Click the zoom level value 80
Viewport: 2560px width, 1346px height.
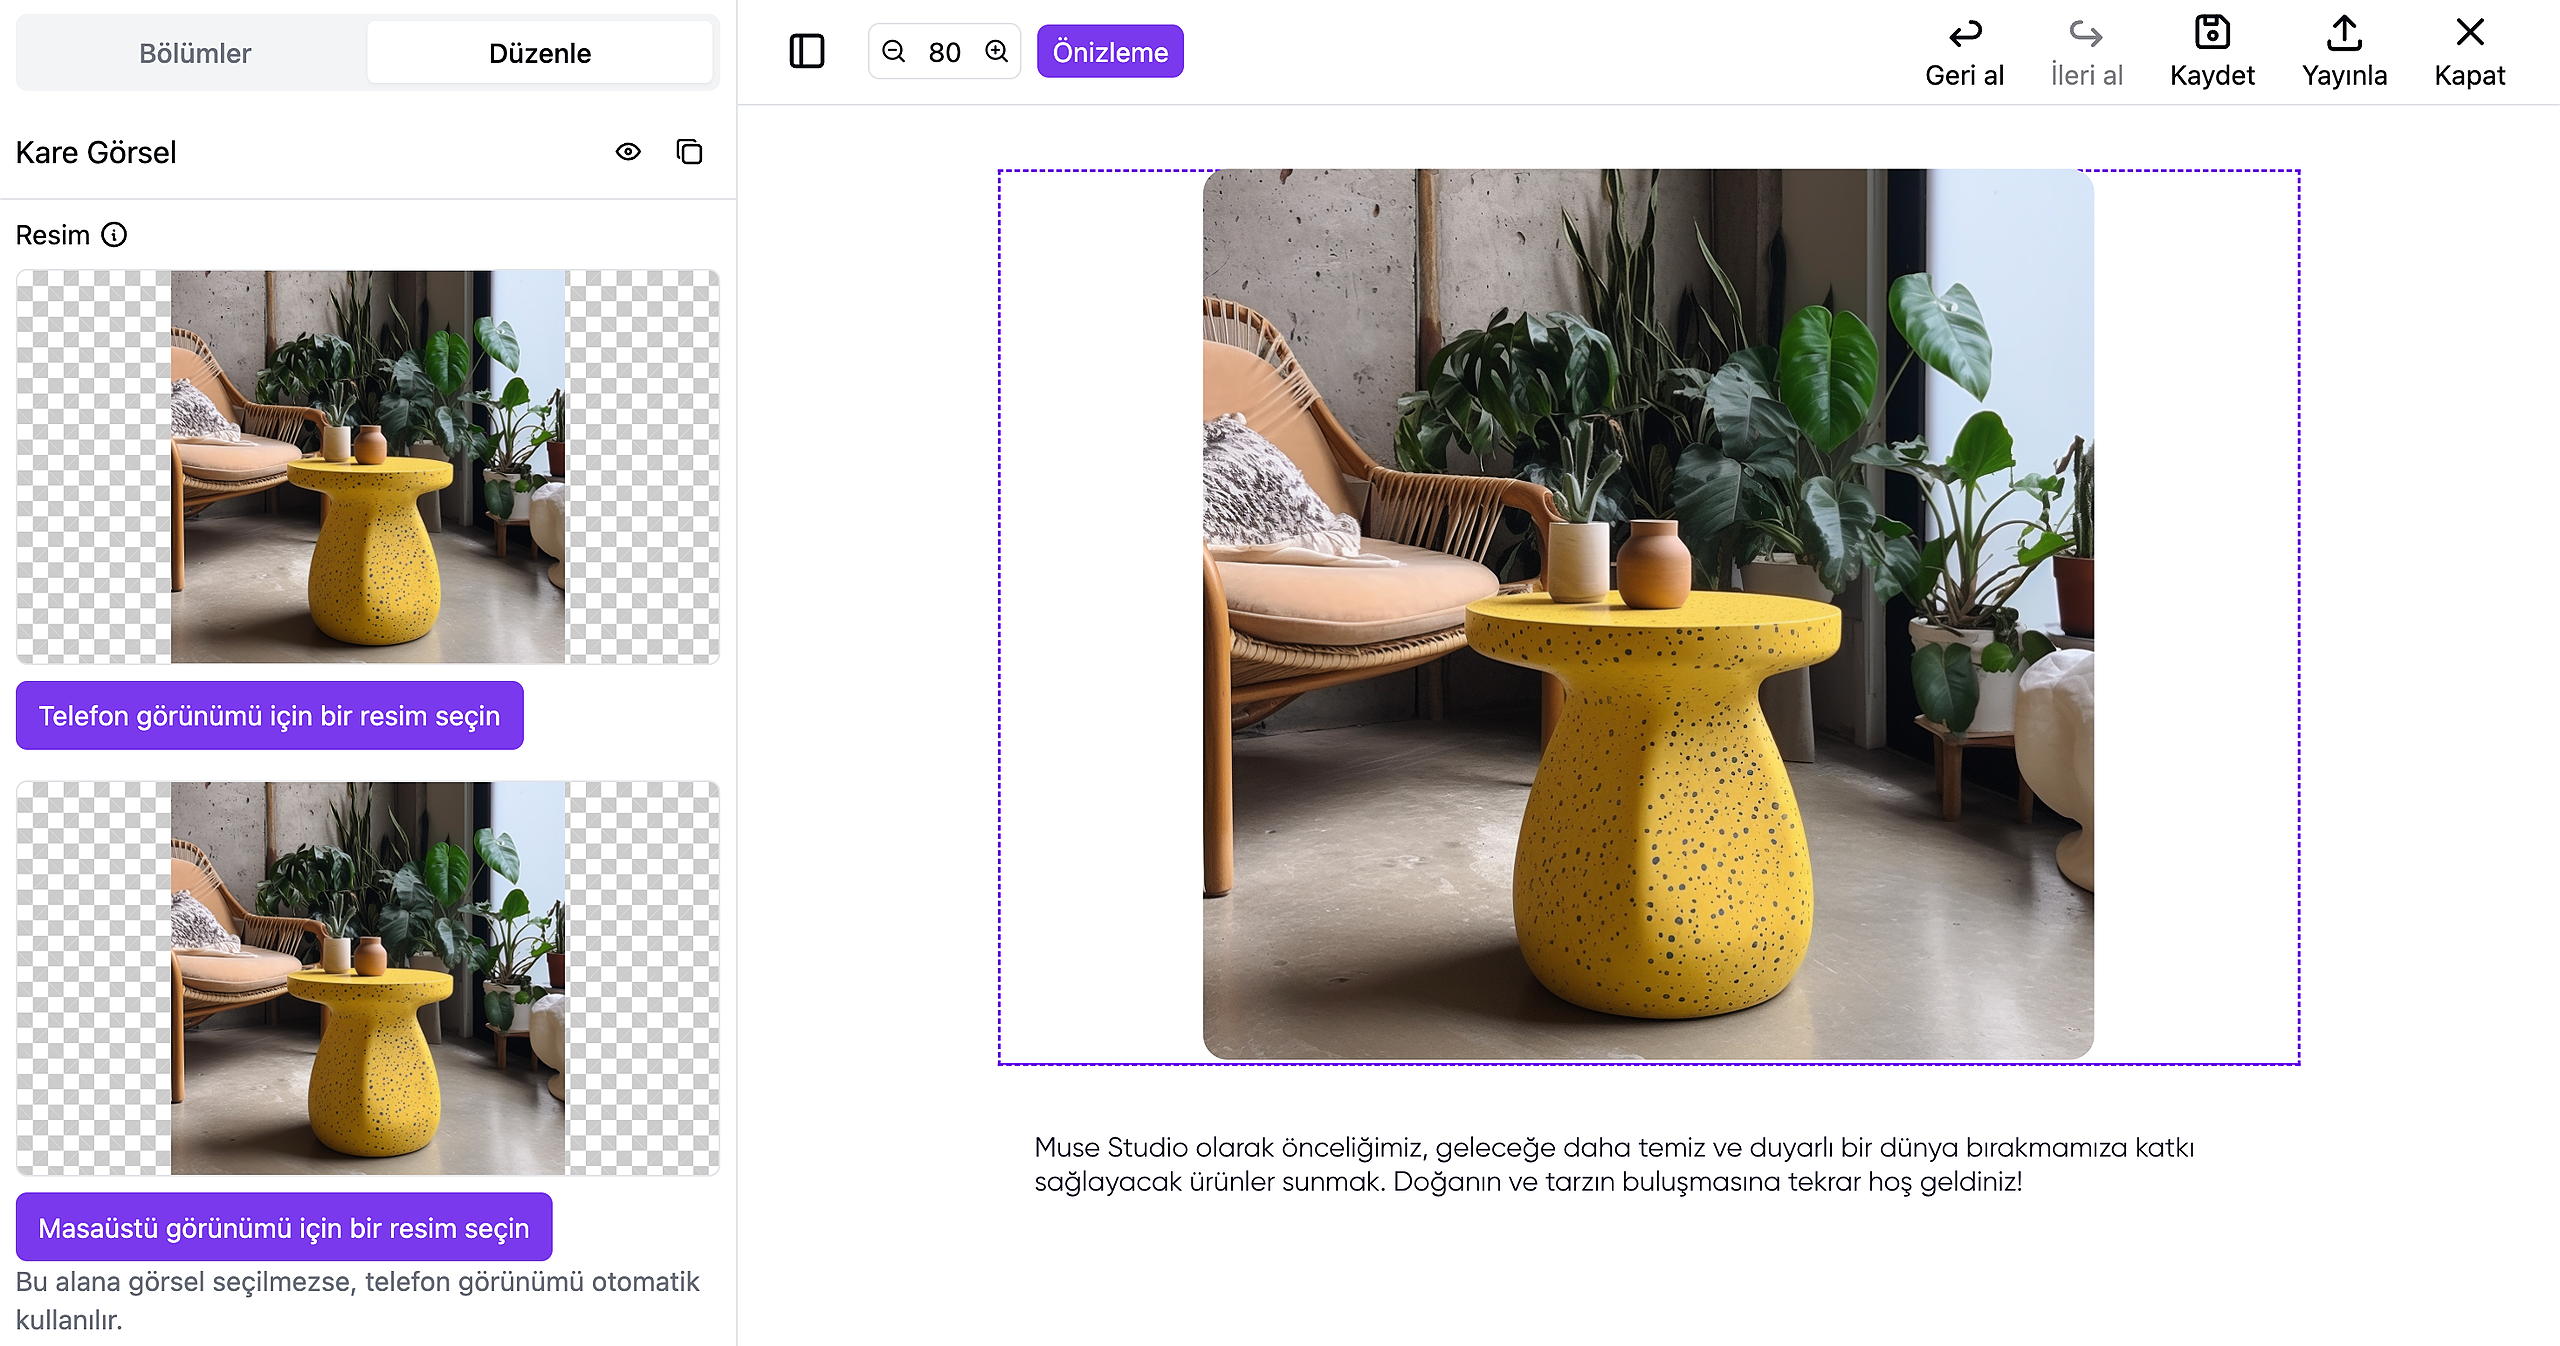pyautogui.click(x=944, y=52)
